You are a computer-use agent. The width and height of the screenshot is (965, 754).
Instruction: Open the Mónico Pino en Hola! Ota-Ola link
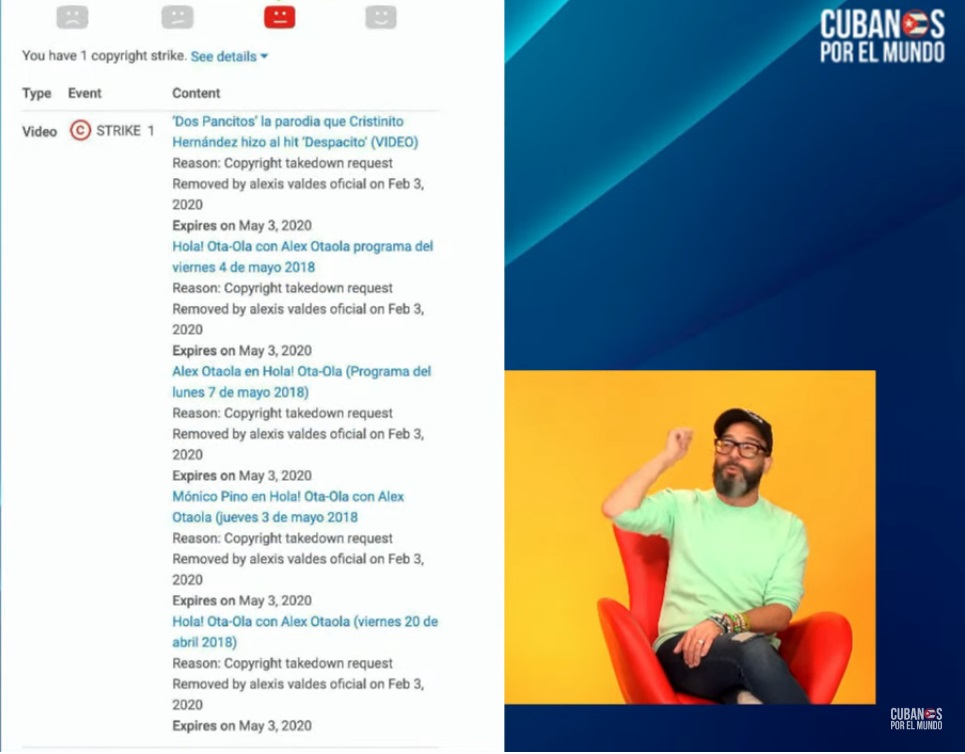[x=288, y=506]
